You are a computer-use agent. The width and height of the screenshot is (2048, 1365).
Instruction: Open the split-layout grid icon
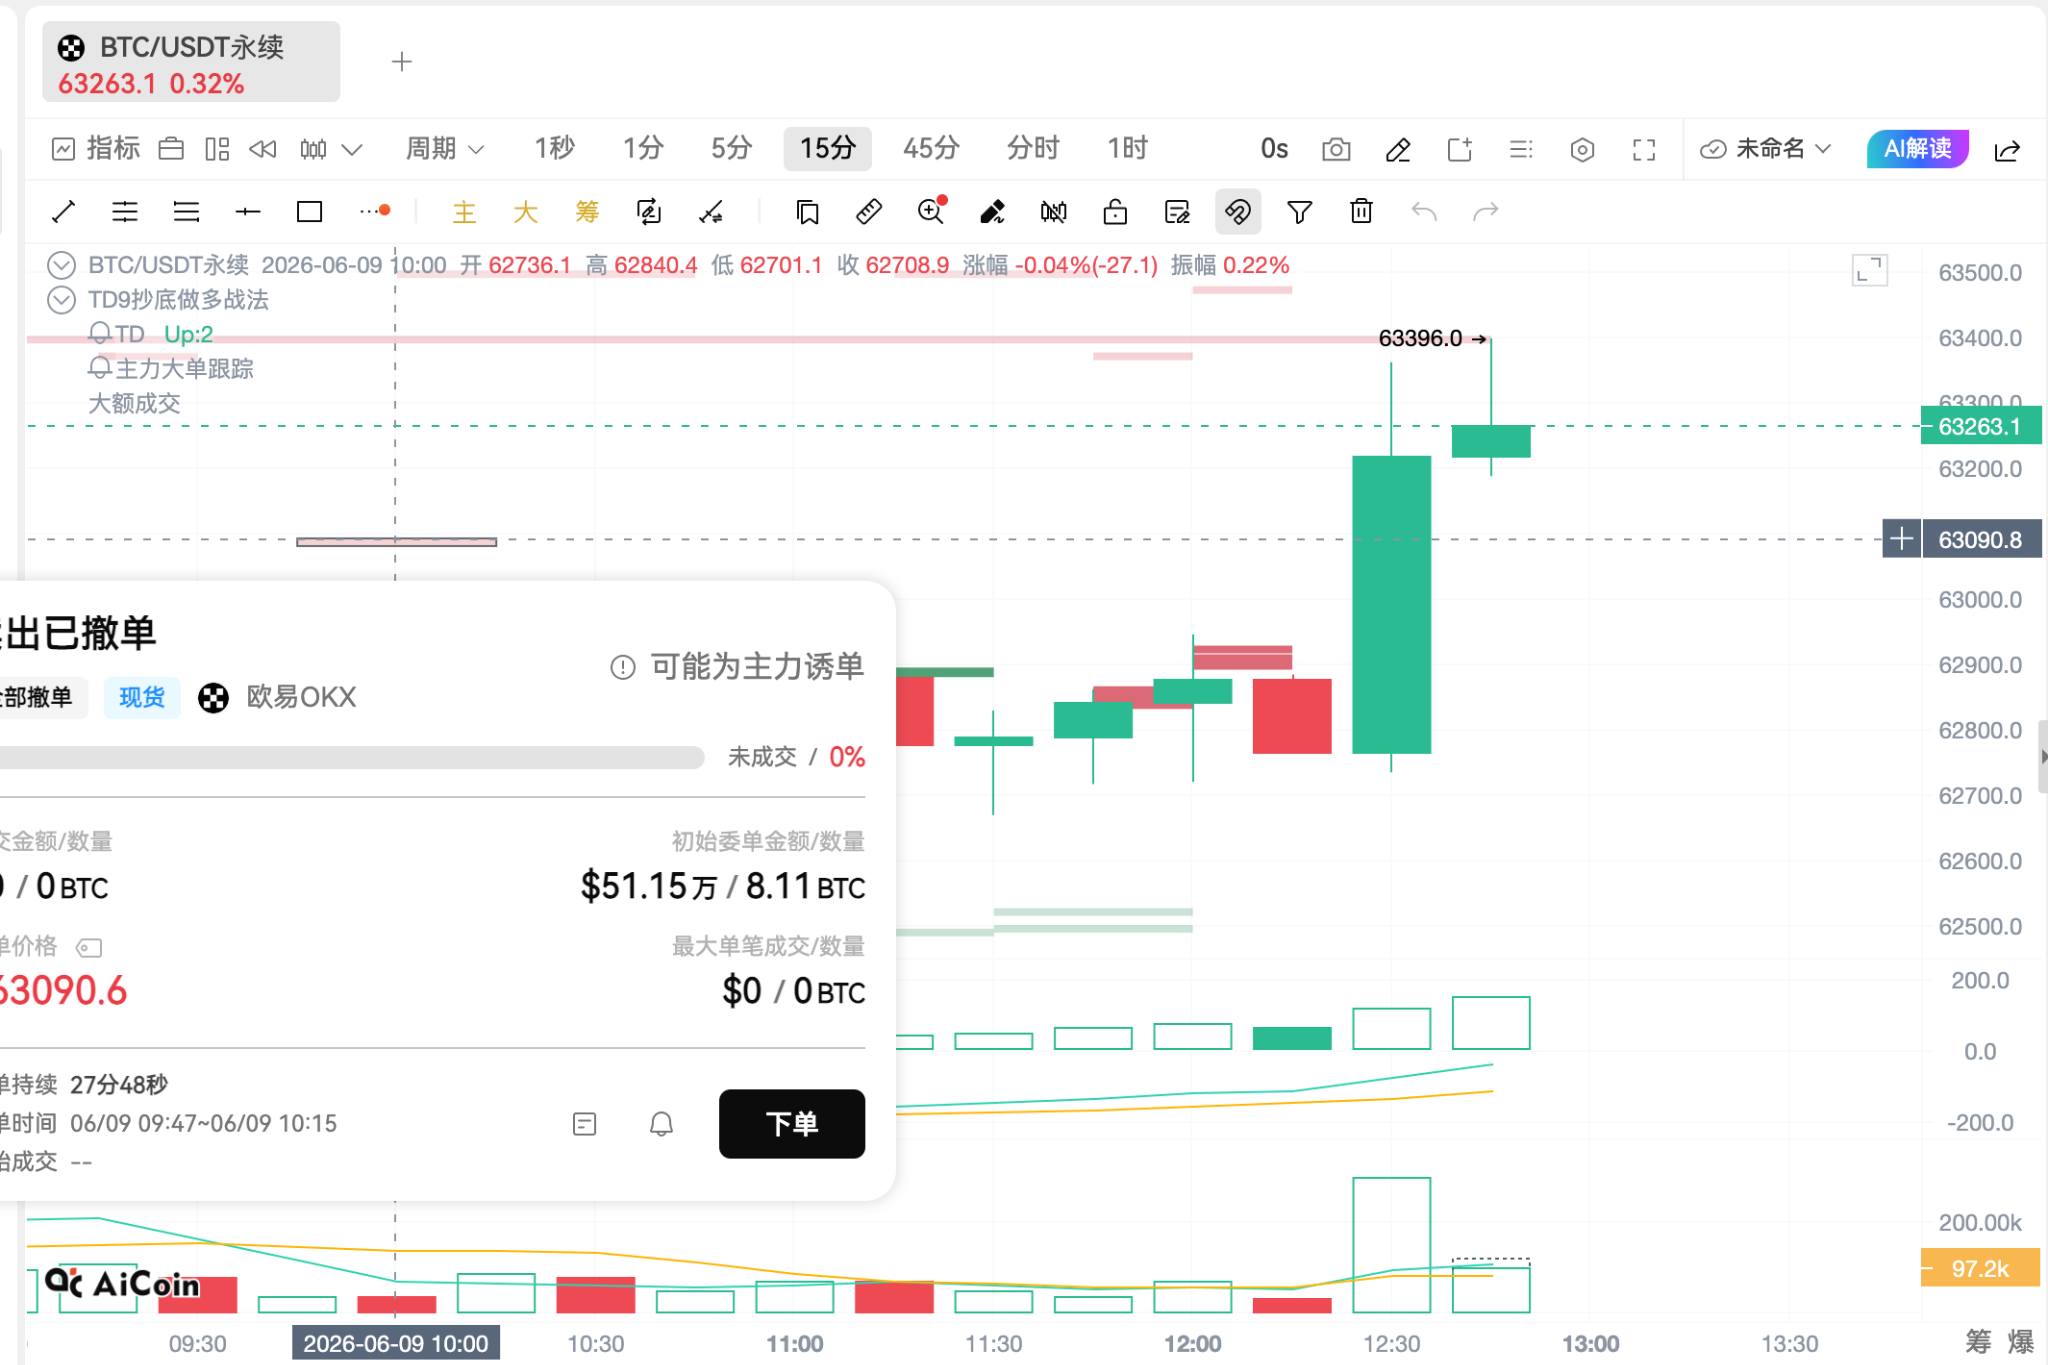pyautogui.click(x=217, y=149)
